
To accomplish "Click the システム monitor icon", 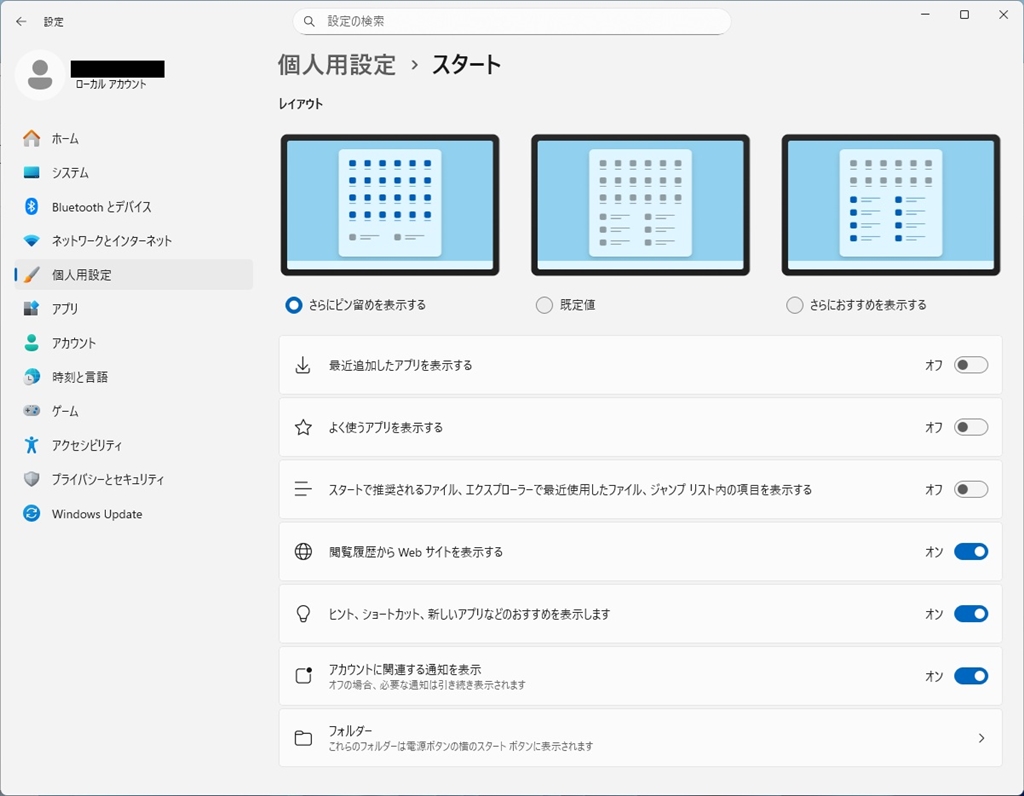I will tap(31, 172).
